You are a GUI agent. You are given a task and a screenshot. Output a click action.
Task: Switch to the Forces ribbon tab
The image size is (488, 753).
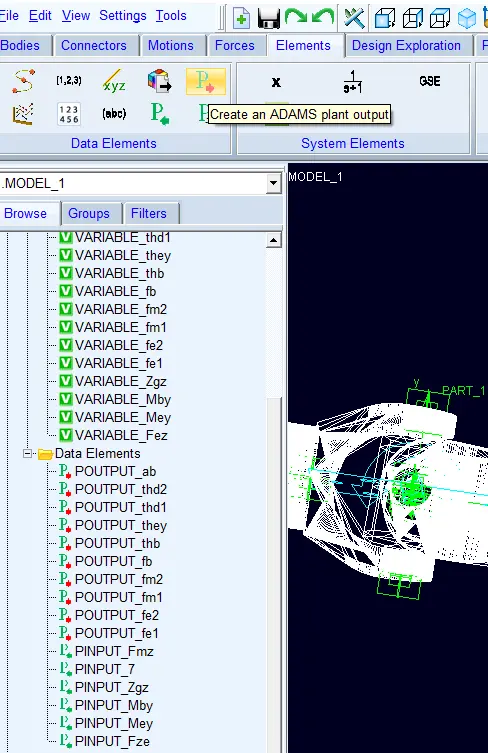(x=234, y=46)
